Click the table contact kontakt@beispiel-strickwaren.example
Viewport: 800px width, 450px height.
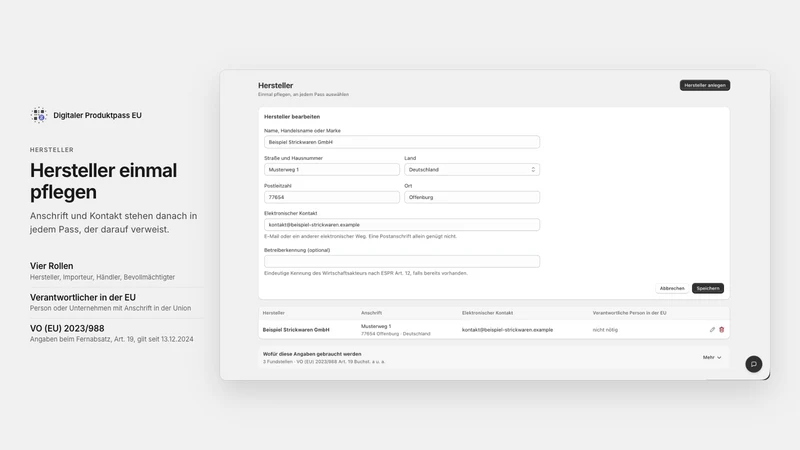pos(507,330)
